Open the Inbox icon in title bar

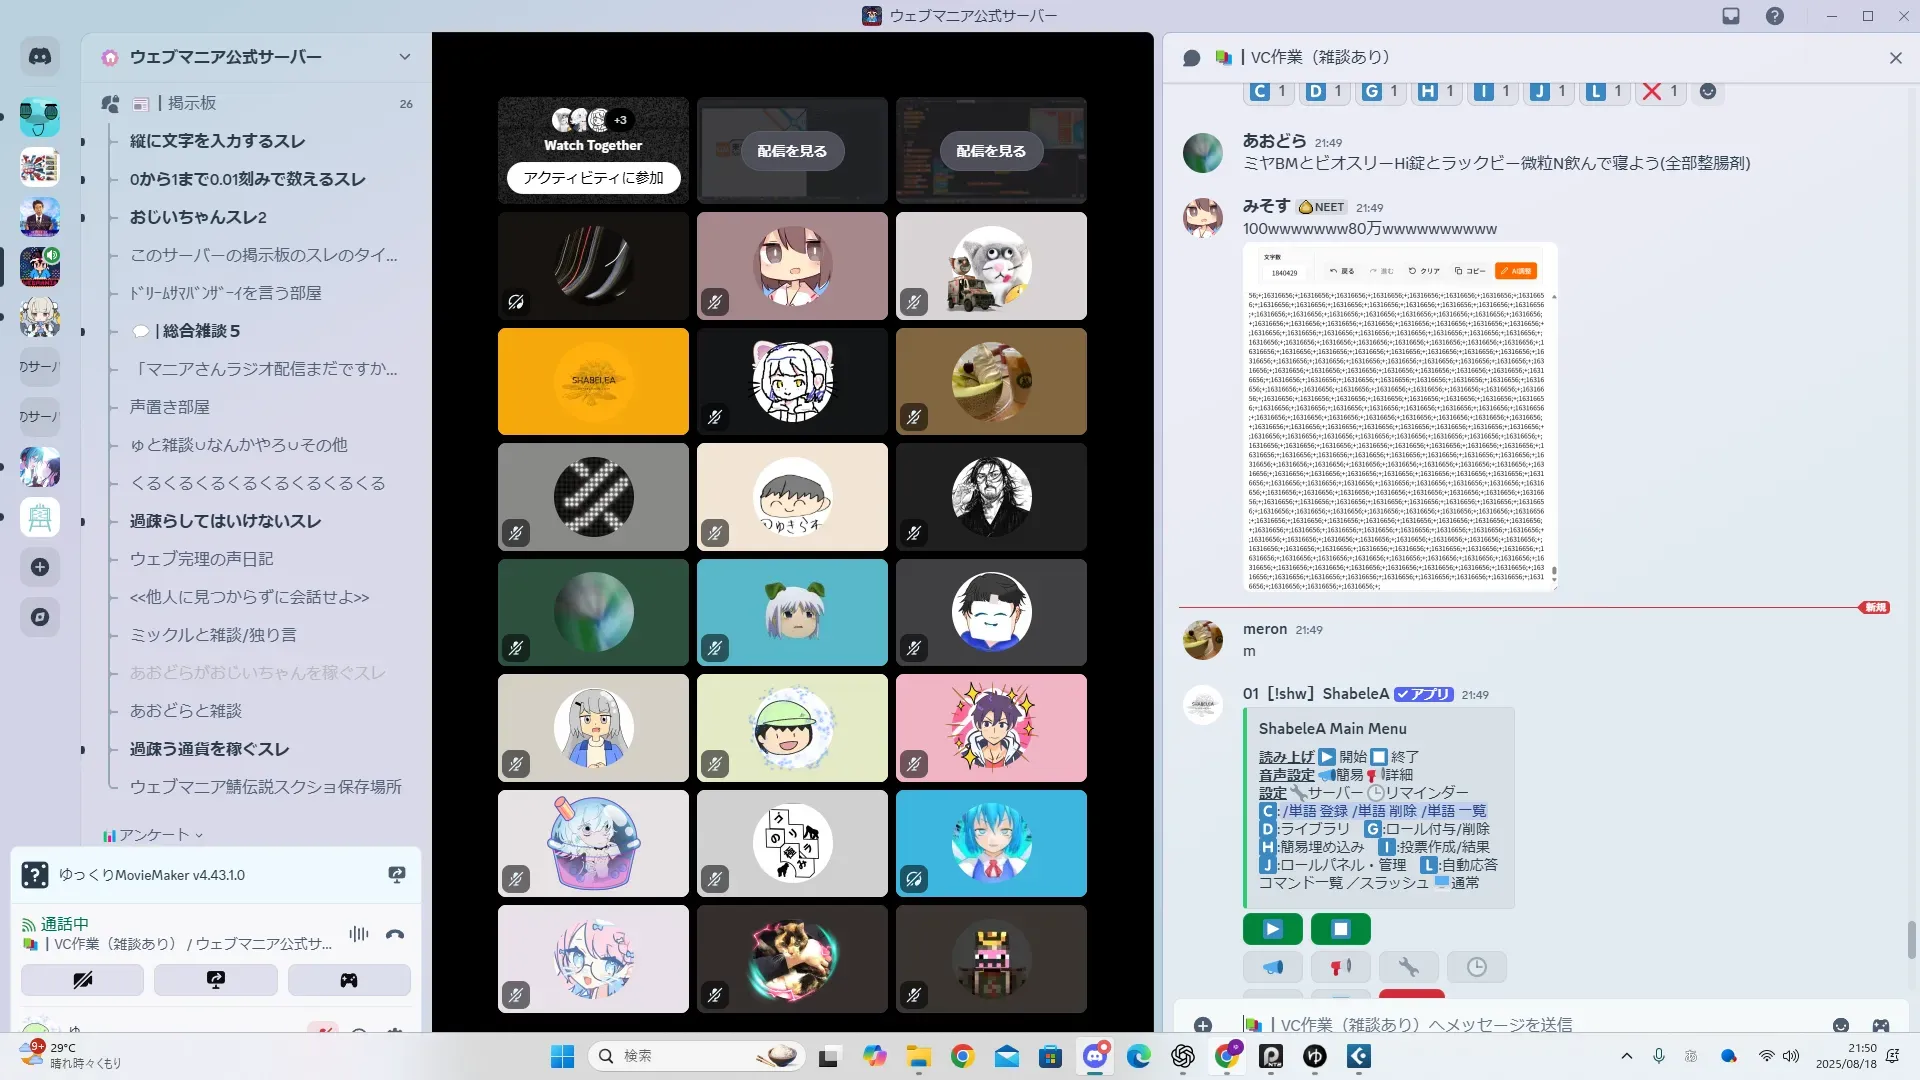point(1731,16)
